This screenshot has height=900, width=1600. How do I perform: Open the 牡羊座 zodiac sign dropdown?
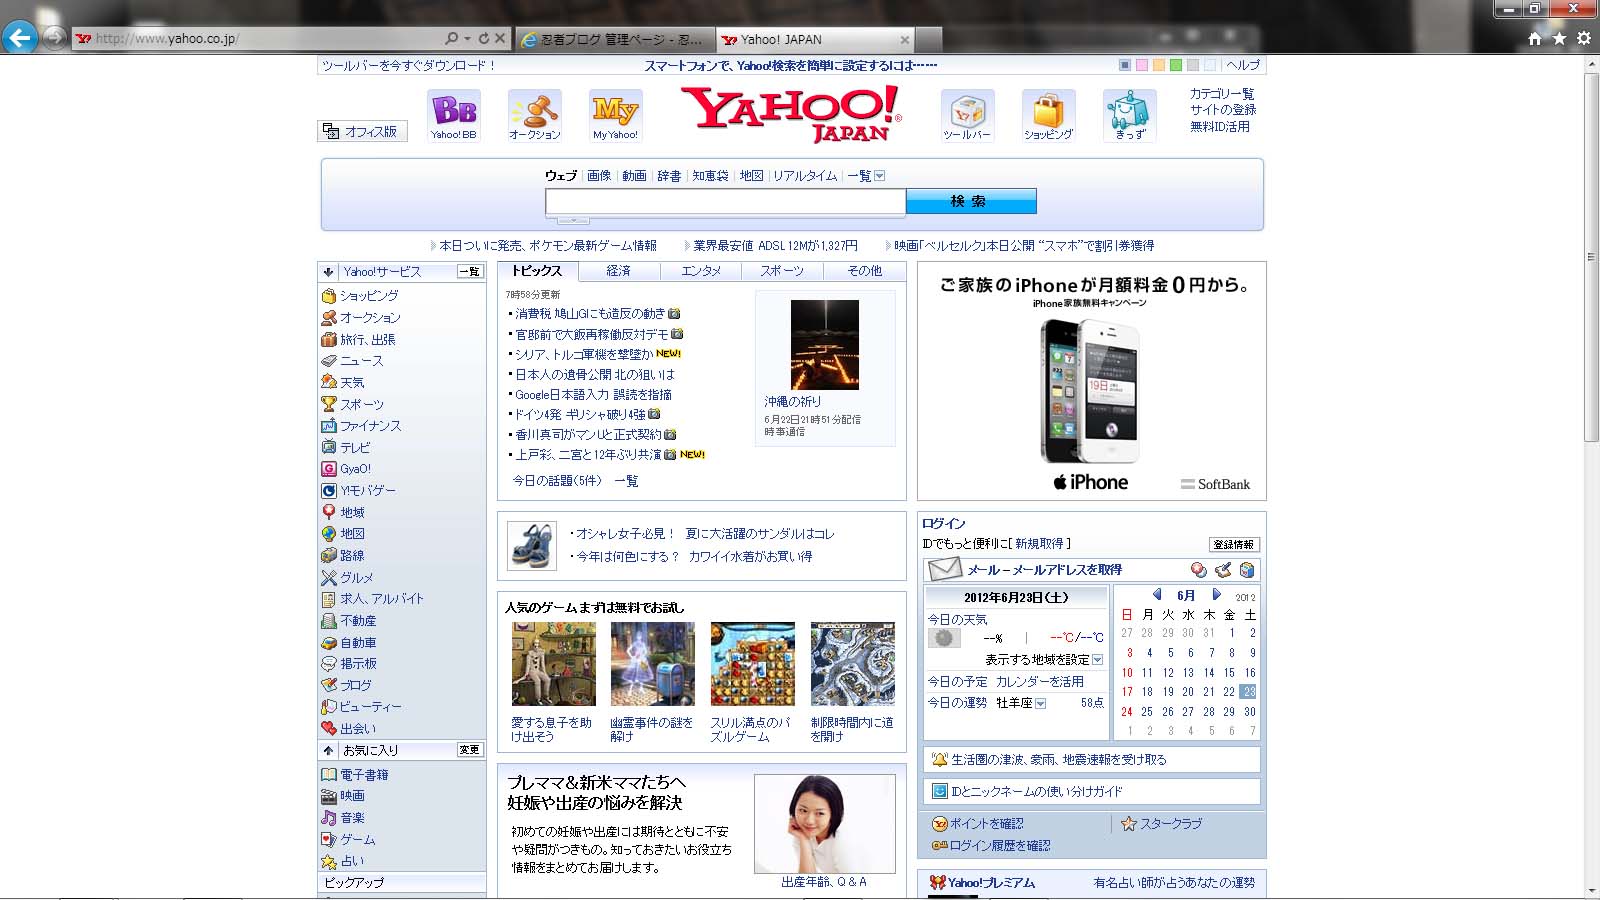(1041, 704)
